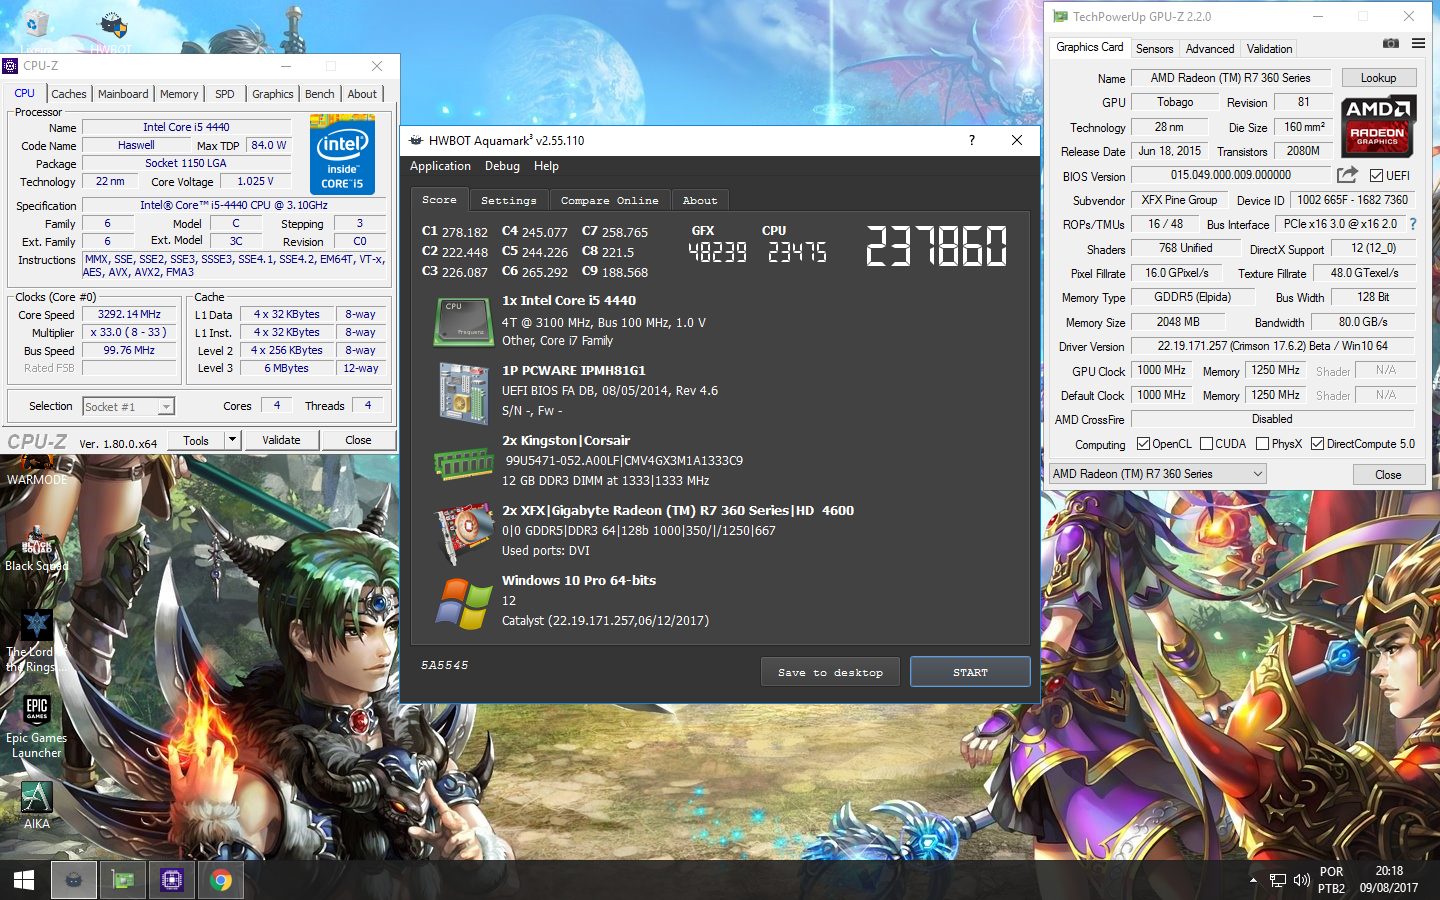
Task: Switch to the Mainboard tab in CPU-Z
Action: (x=123, y=94)
